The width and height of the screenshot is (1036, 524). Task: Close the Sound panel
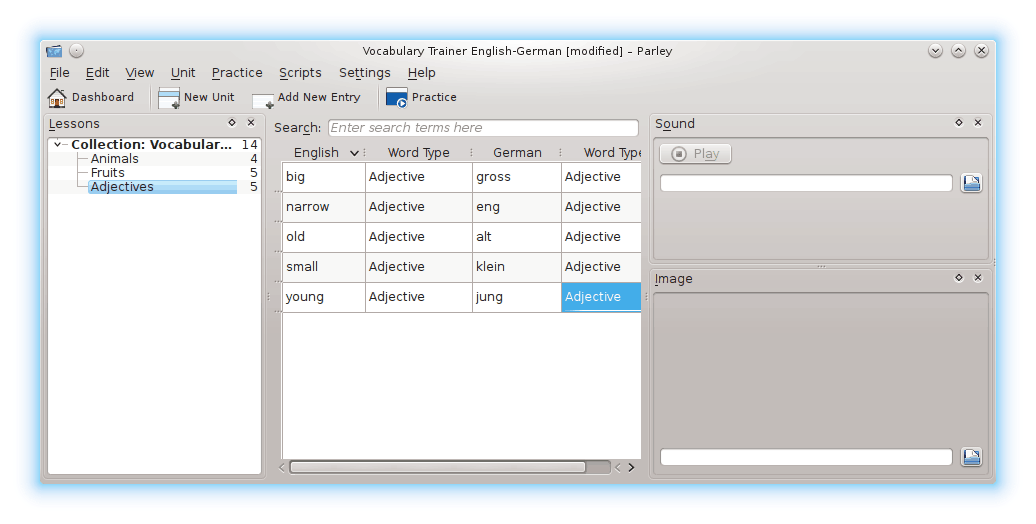pos(978,123)
